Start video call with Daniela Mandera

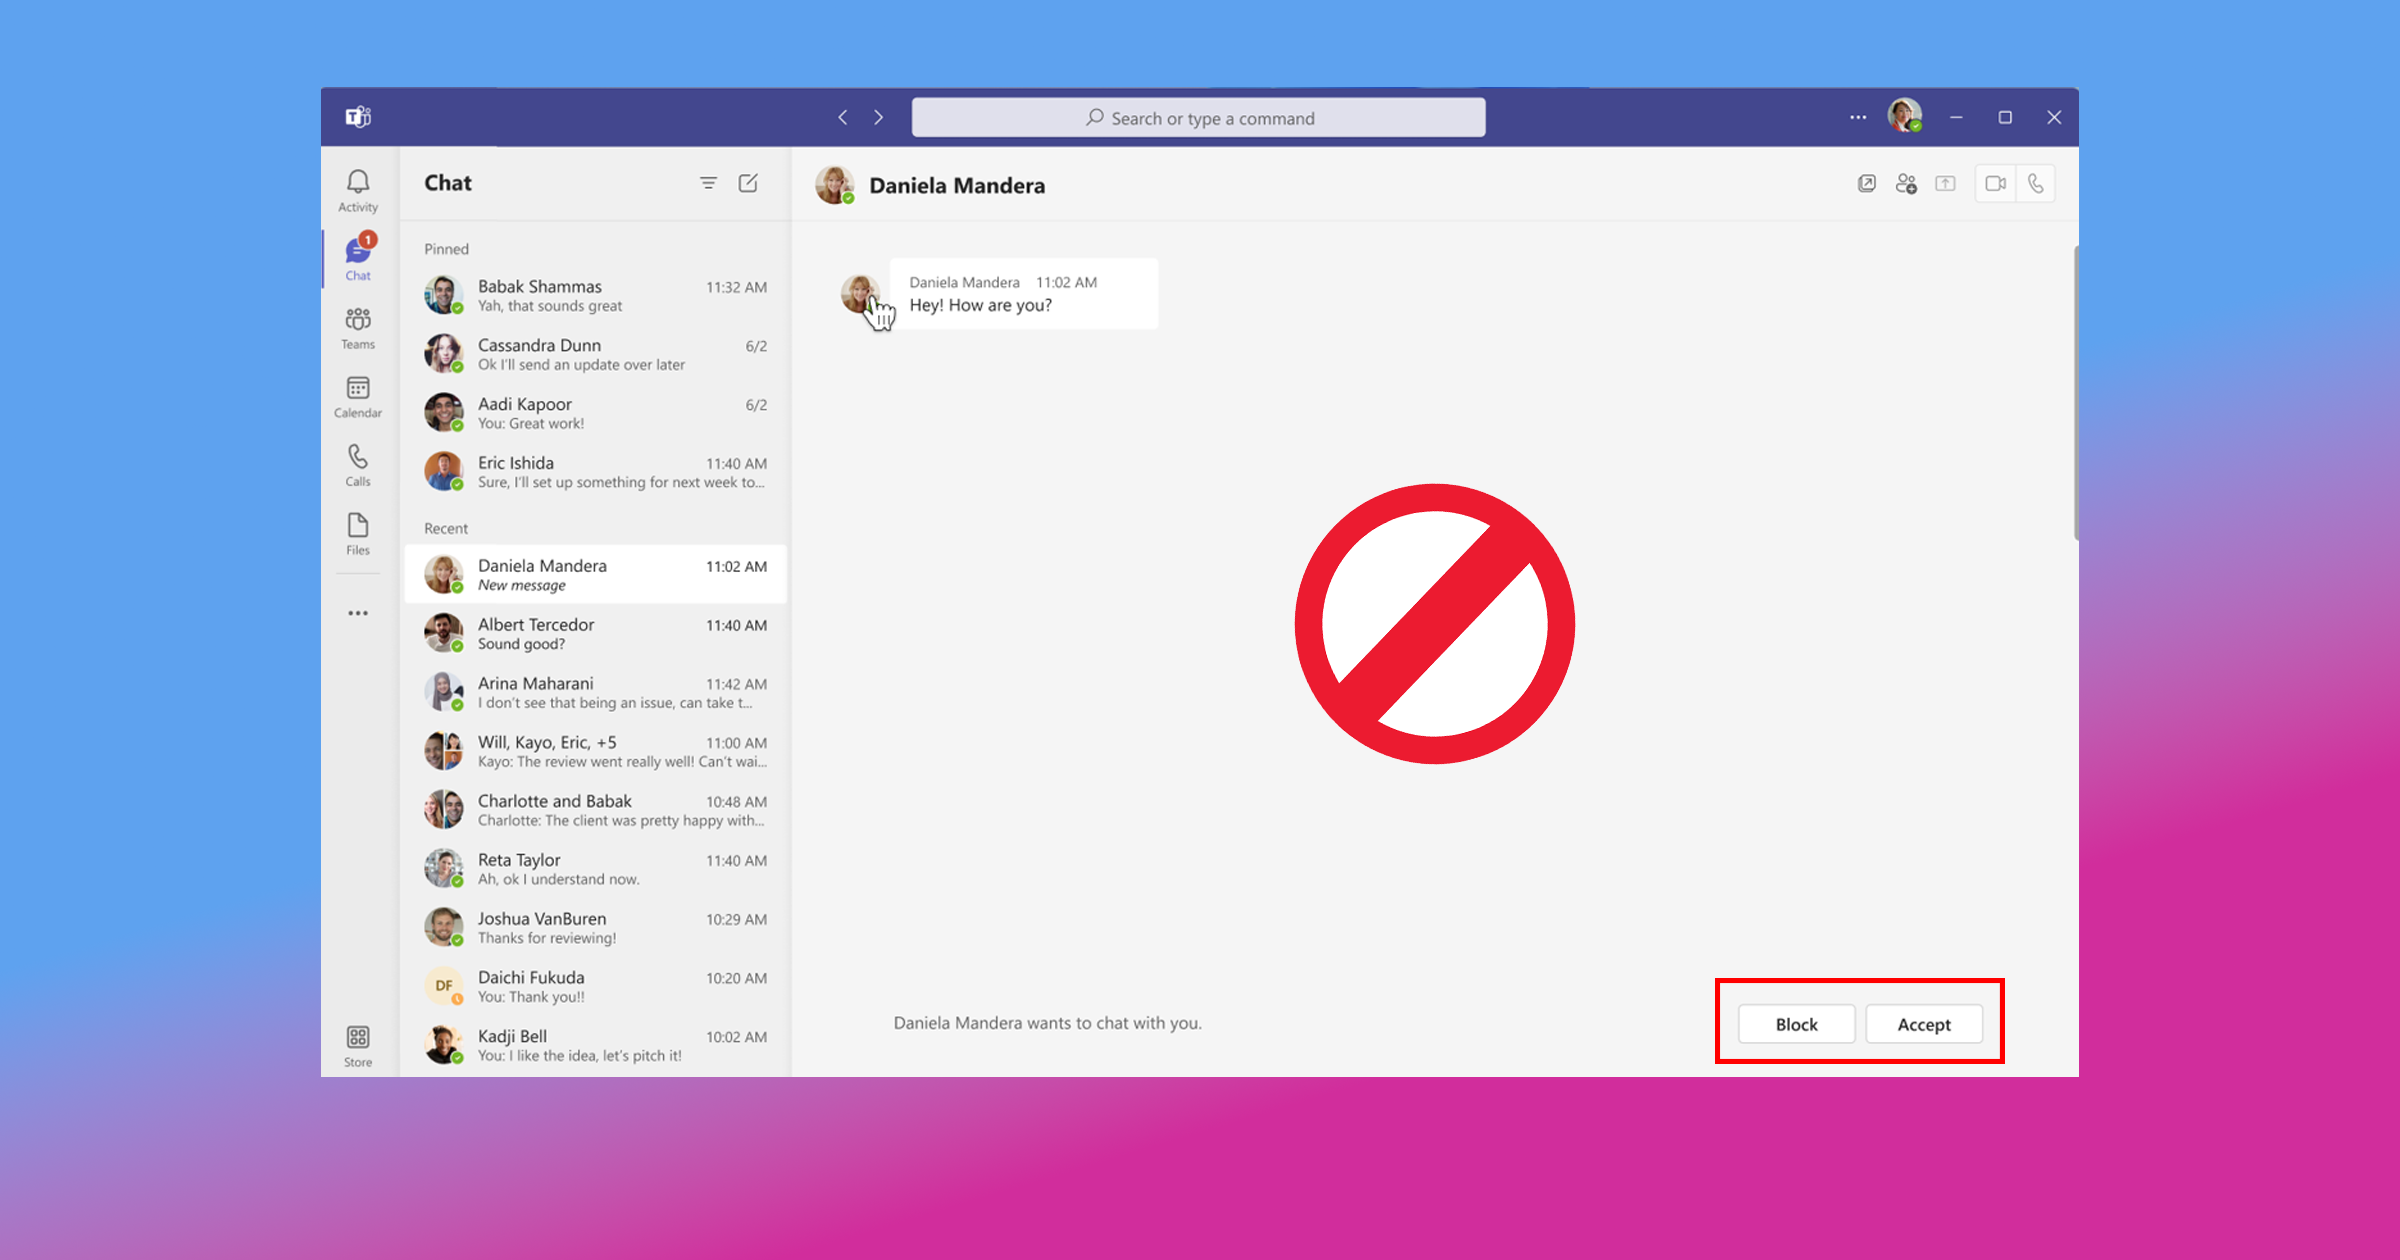(x=1995, y=184)
